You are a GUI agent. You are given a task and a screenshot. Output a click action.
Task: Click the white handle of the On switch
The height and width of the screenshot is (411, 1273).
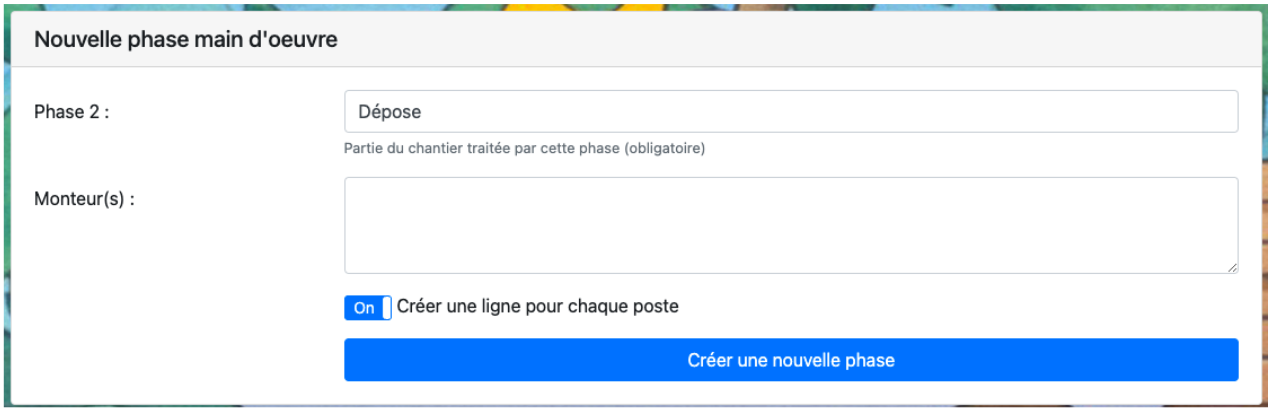(x=387, y=308)
